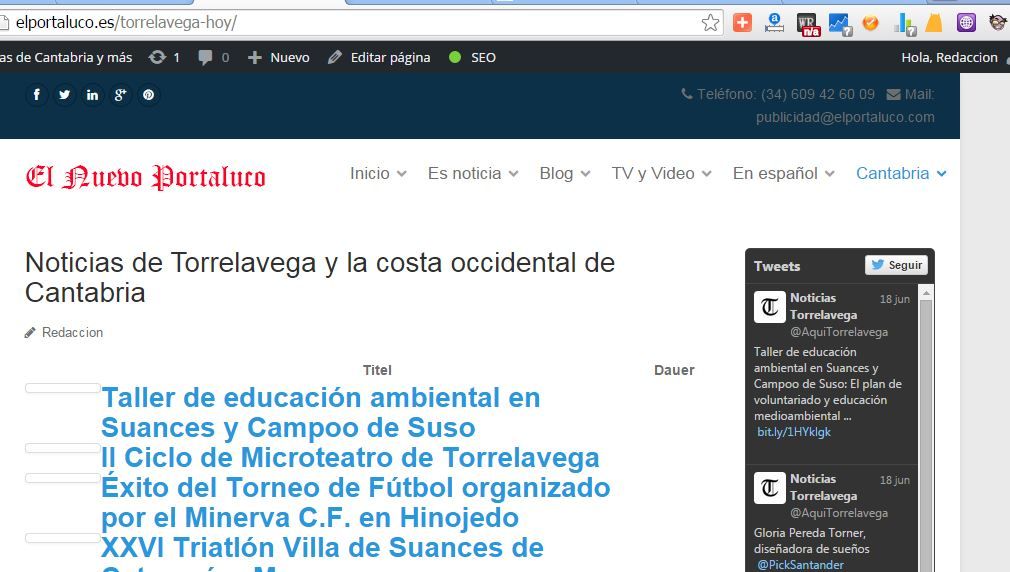The height and width of the screenshot is (572, 1010).
Task: Open the Inicio menu
Action: pos(378,173)
